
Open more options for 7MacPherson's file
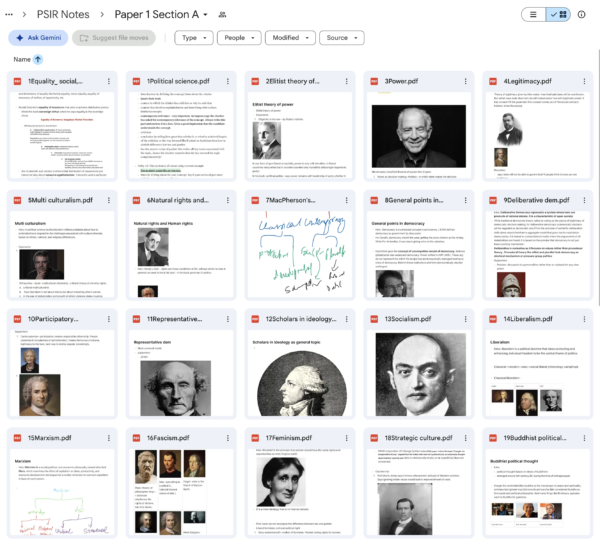pos(346,200)
